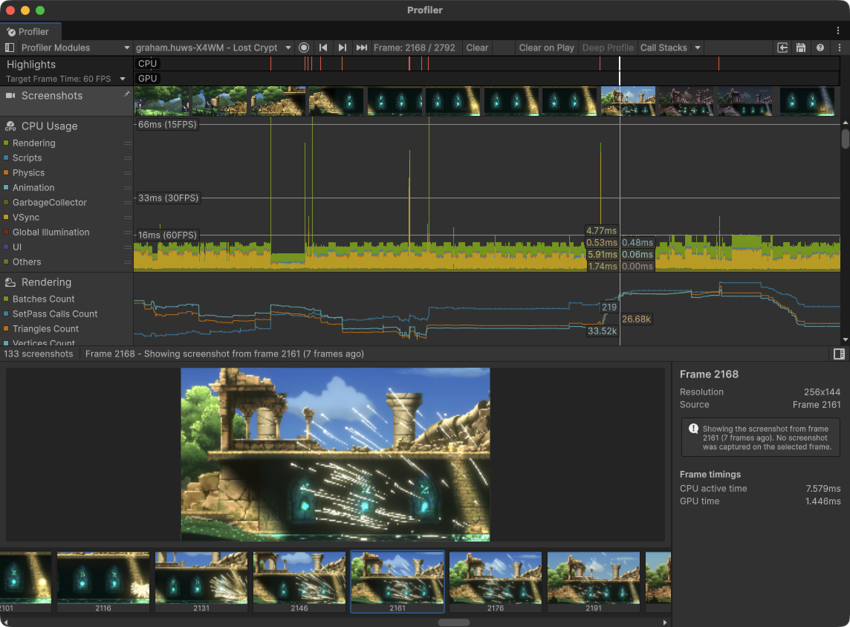The image size is (850, 627).
Task: Click the panel layout icon left of Profiler Modules
Action: pos(9,48)
